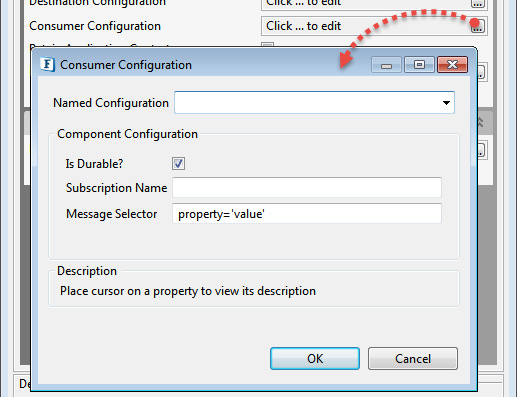Click the partially hidden ellipsis button below the title bar
The width and height of the screenshot is (517, 397).
[481, 72]
